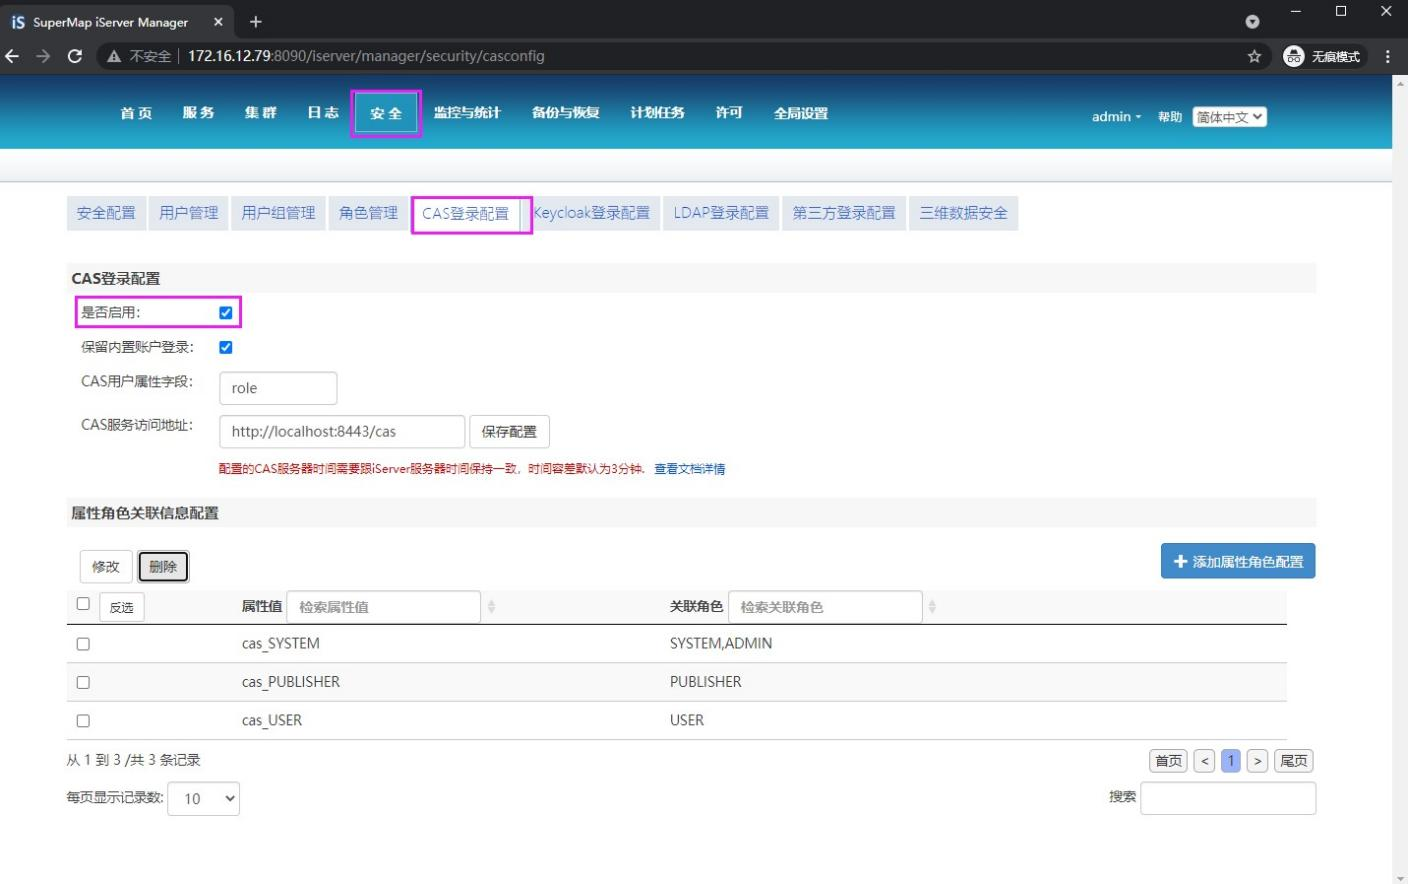1408x884 pixels.
Task: Click the 反选 button
Action: click(122, 607)
